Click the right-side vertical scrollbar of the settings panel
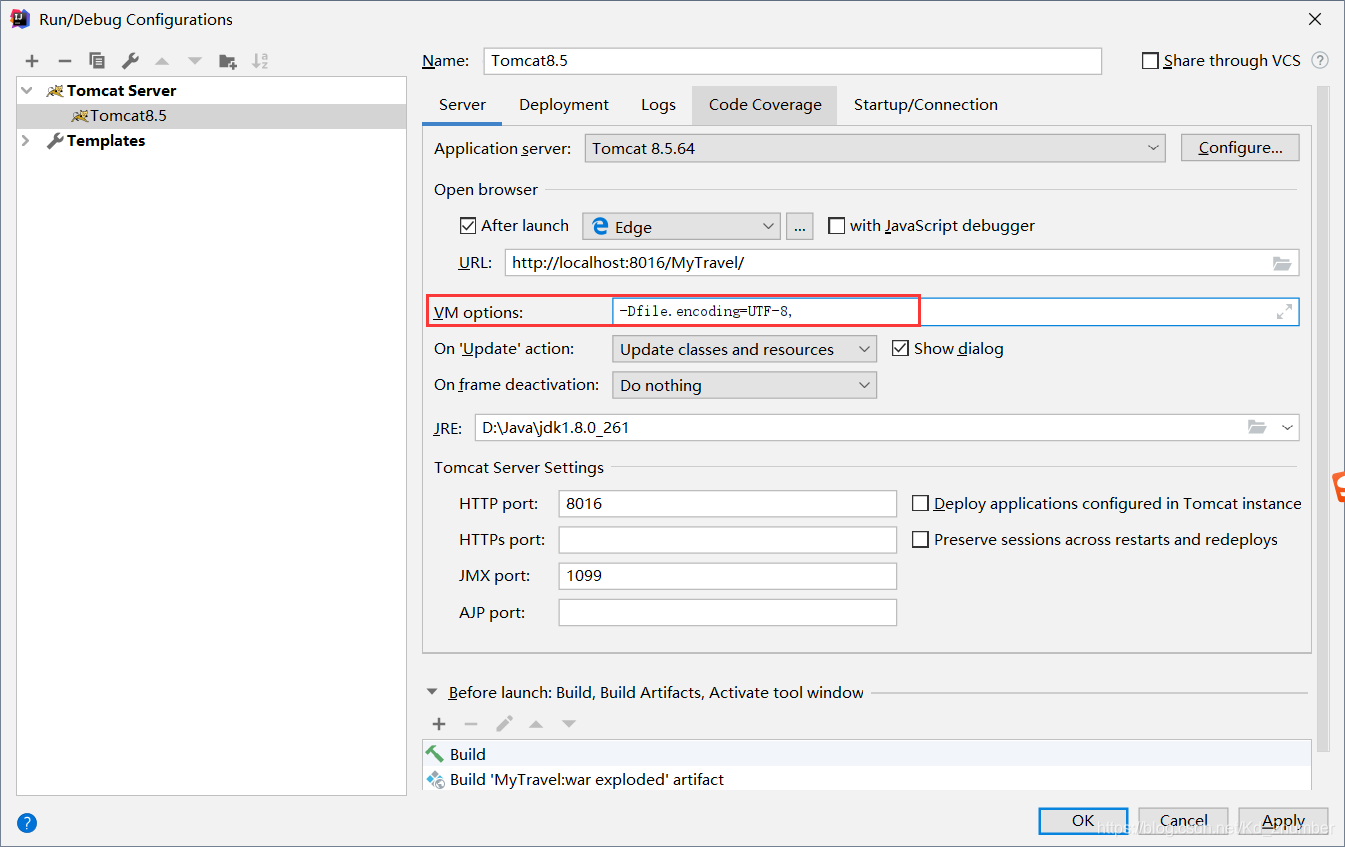The image size is (1345, 847). (x=1323, y=420)
